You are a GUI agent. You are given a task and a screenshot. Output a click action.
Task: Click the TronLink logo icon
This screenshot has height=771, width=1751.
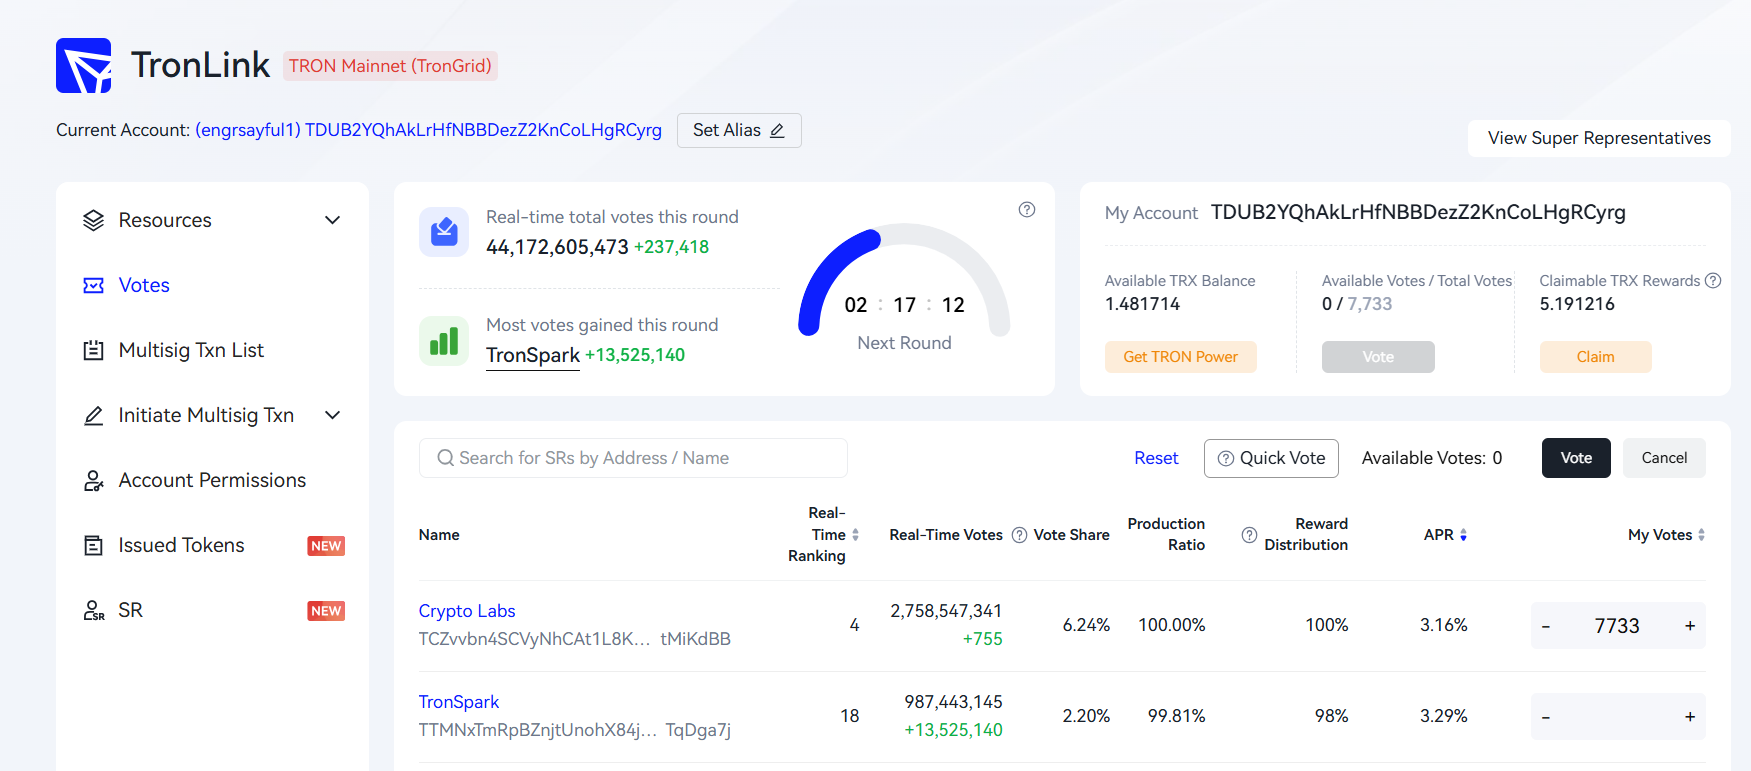(84, 65)
